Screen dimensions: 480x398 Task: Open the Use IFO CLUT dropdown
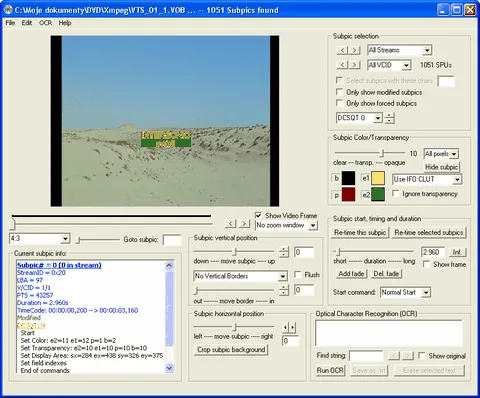457,179
